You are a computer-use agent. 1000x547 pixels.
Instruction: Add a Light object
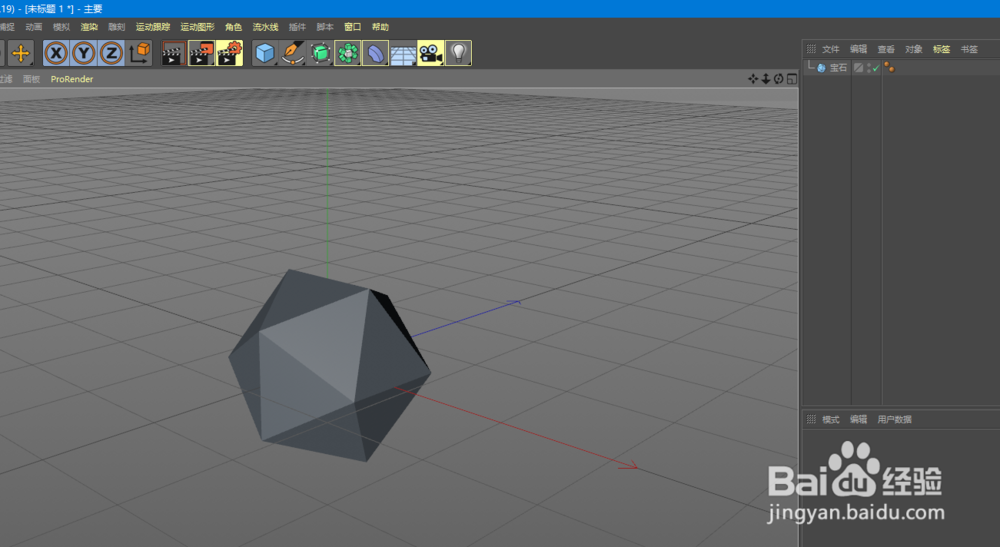tap(459, 54)
